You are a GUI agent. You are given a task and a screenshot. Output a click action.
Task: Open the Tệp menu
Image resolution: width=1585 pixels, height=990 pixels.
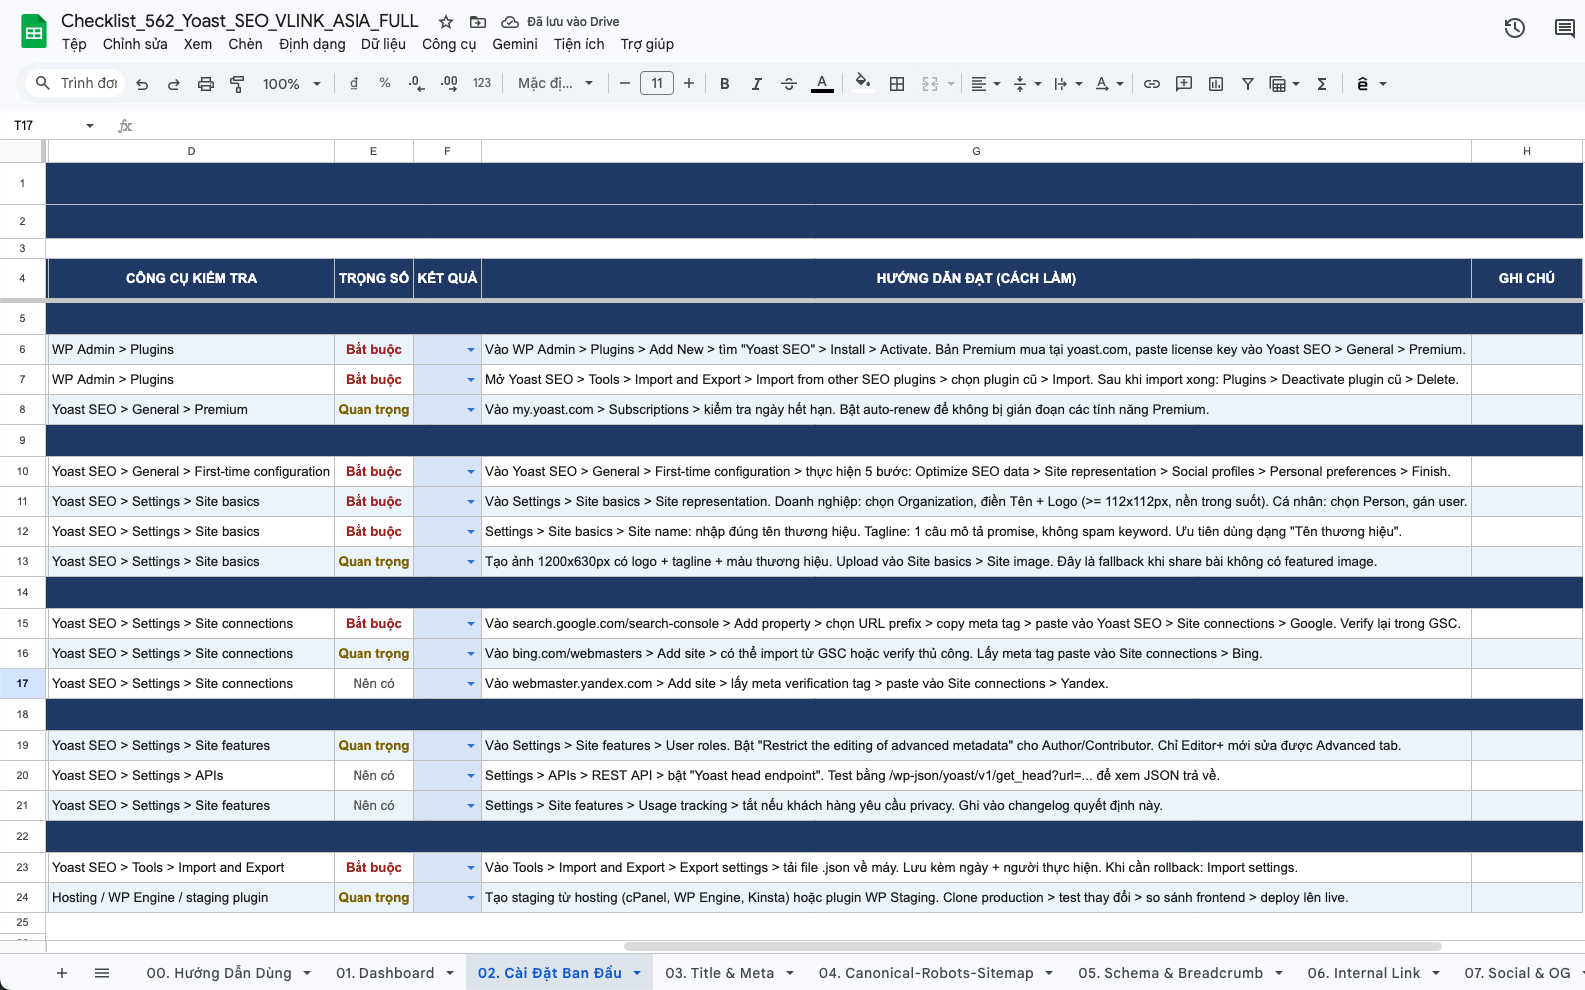coord(74,44)
